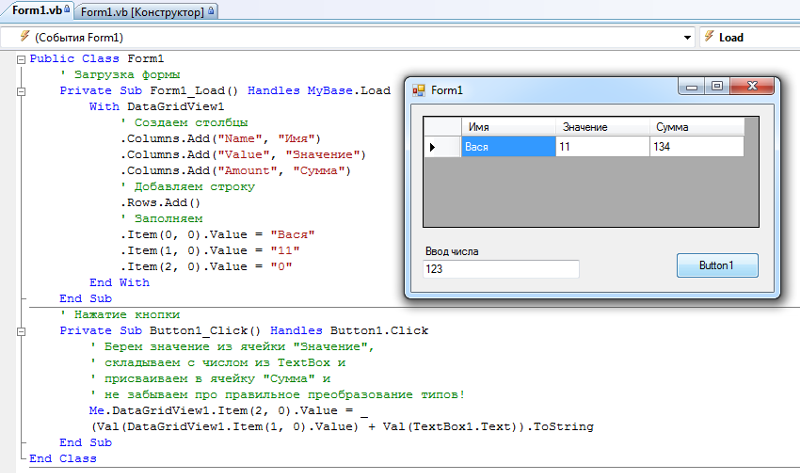Click the Form1 window title icon
Screen dimensions: 800x473
click(419, 90)
